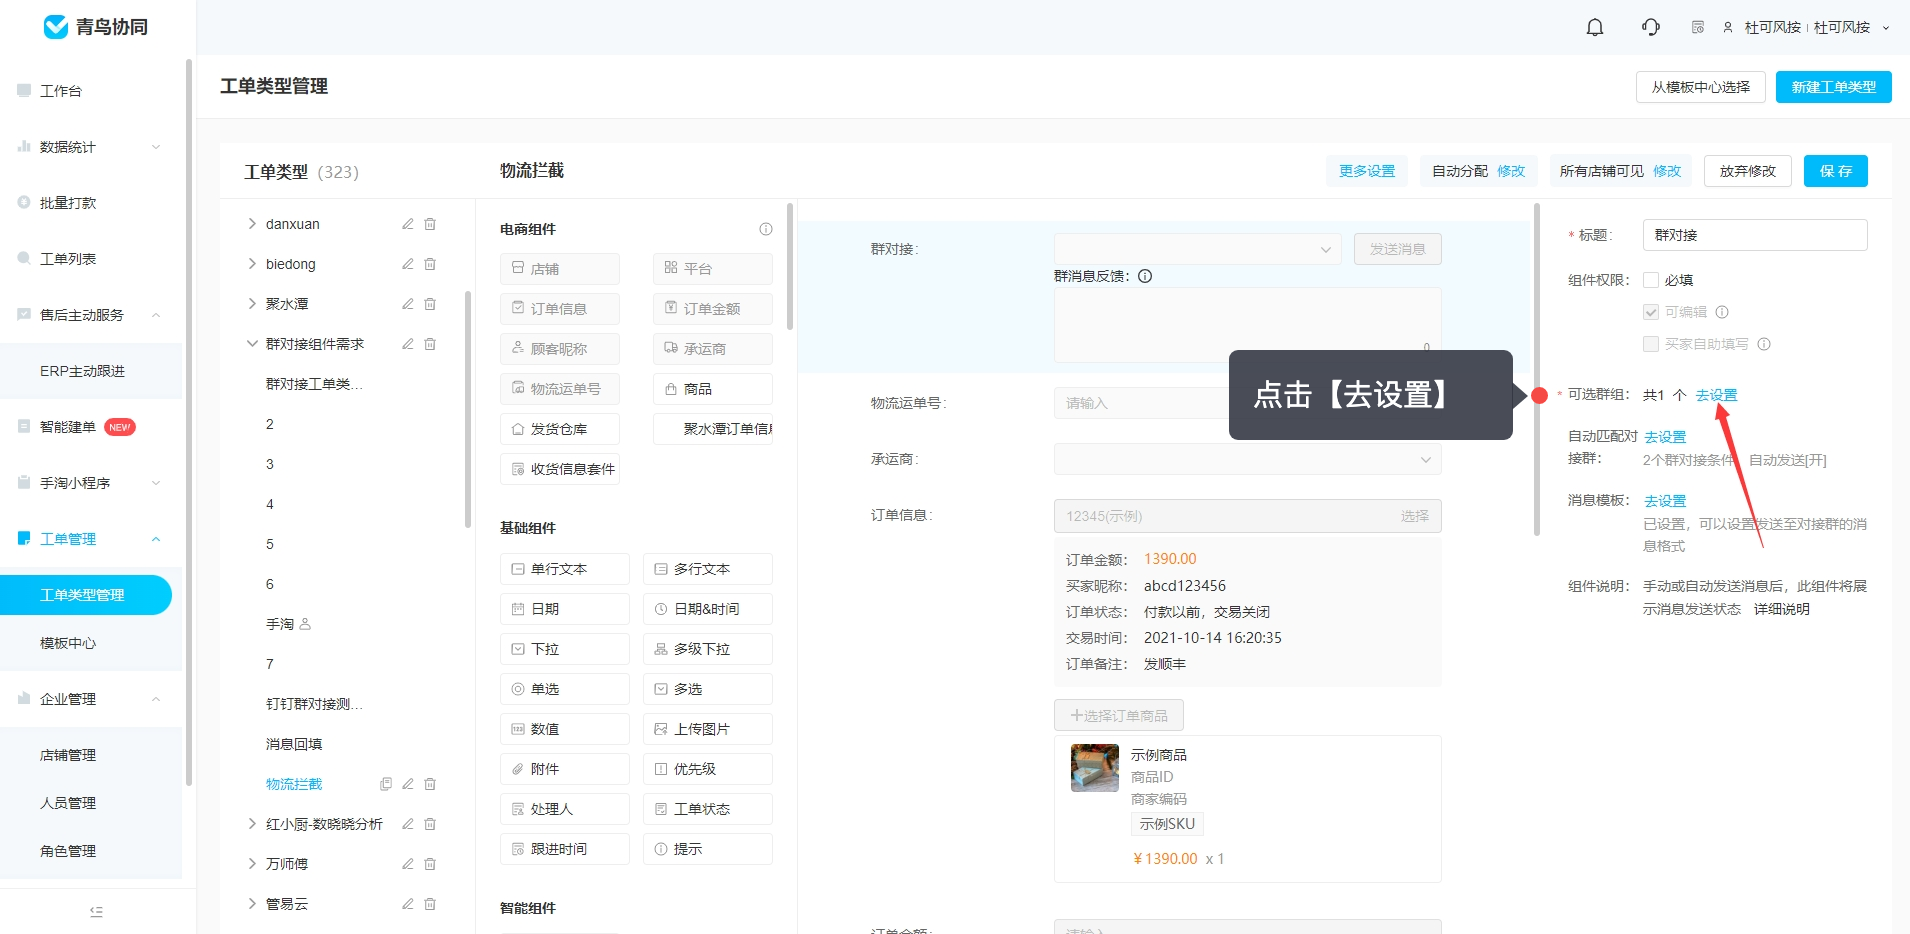
Task: Click 去设置 link for 可选群组
Action: [x=1716, y=395]
